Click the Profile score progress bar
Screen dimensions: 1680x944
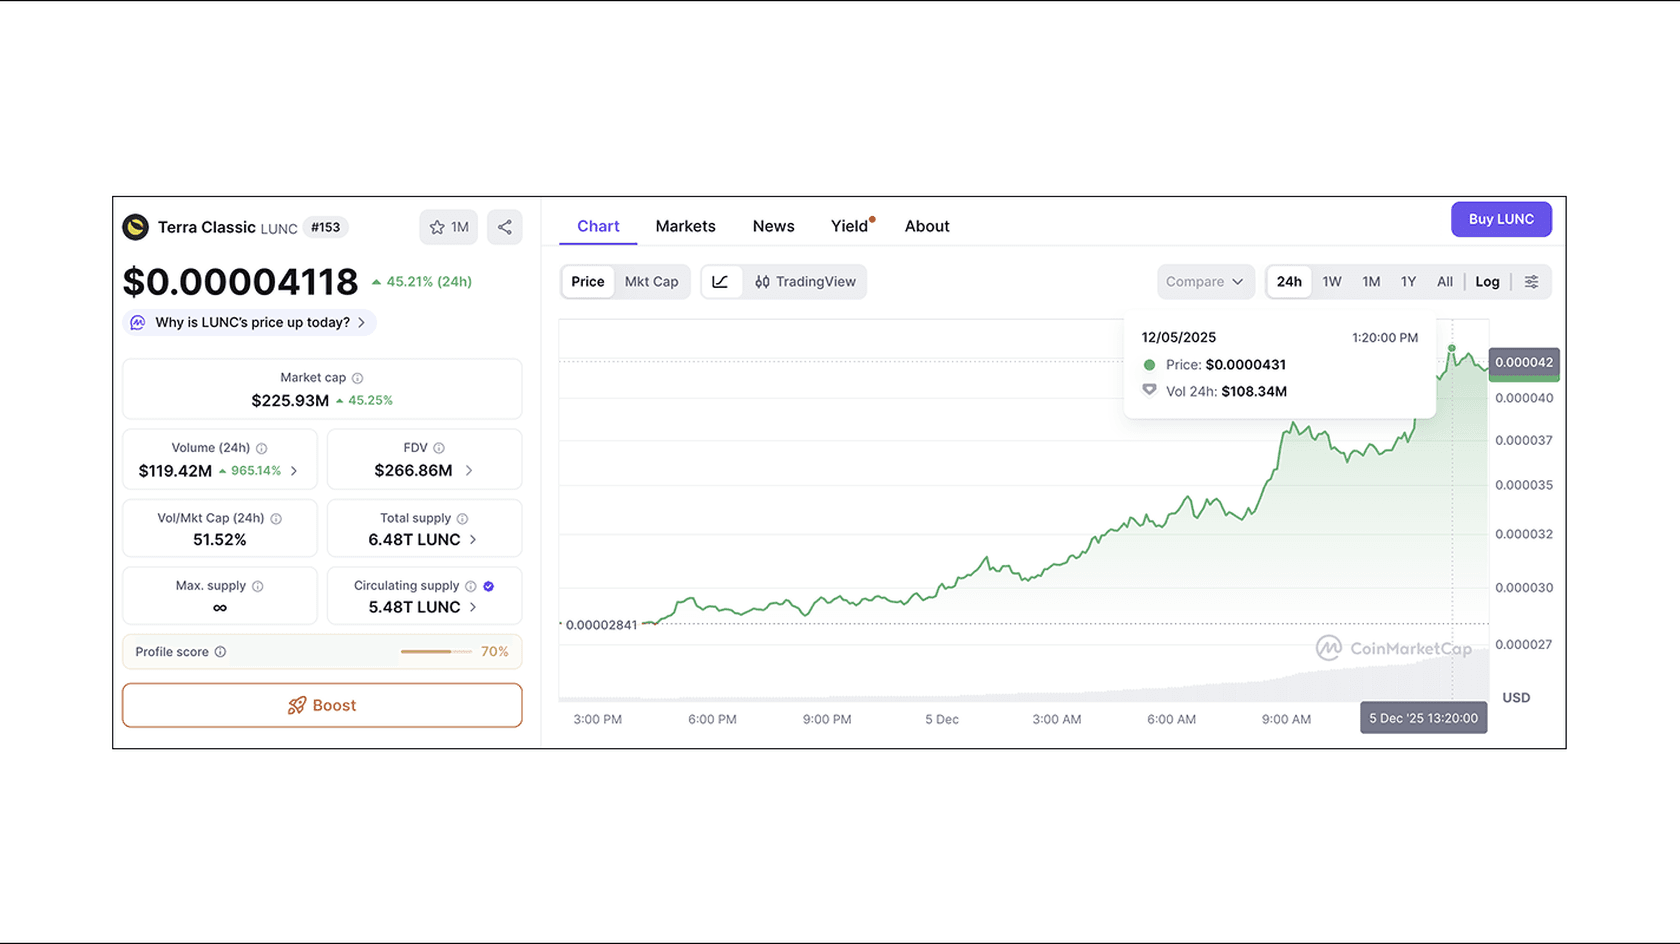click(x=437, y=651)
